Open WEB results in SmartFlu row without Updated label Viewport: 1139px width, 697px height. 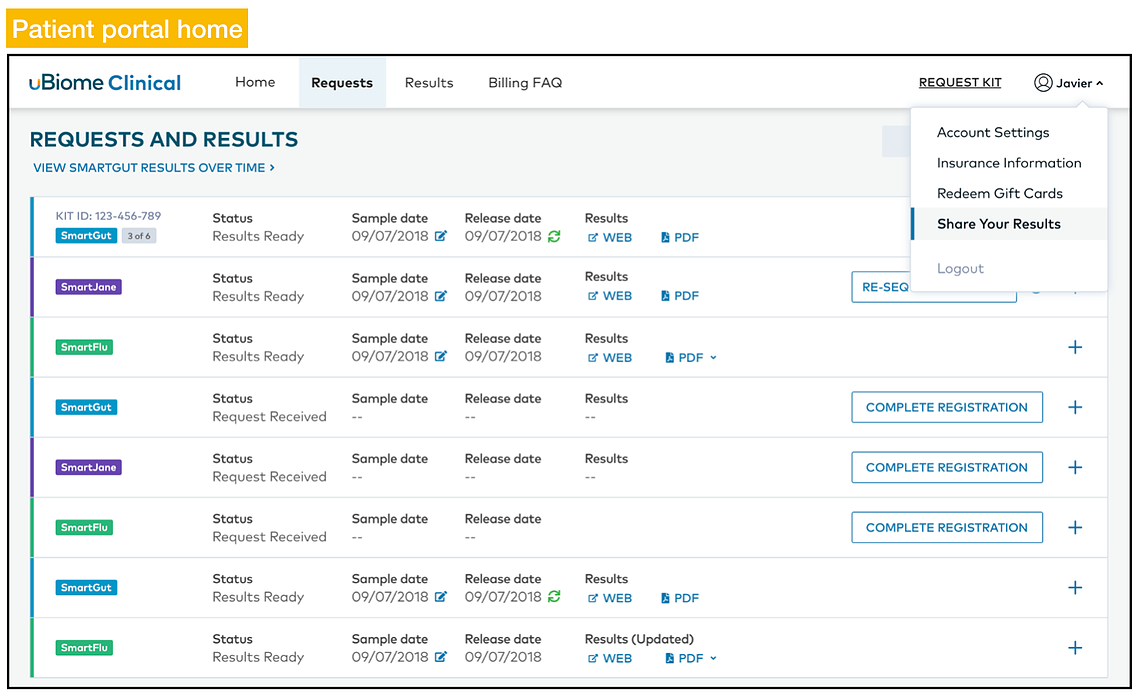click(609, 358)
